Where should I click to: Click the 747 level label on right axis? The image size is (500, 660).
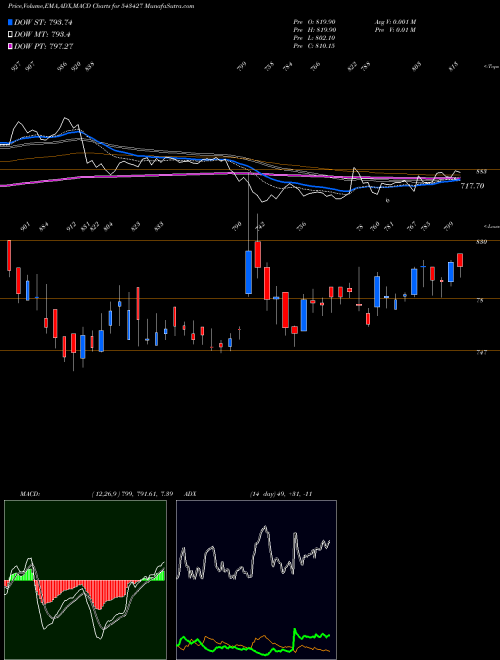click(482, 352)
